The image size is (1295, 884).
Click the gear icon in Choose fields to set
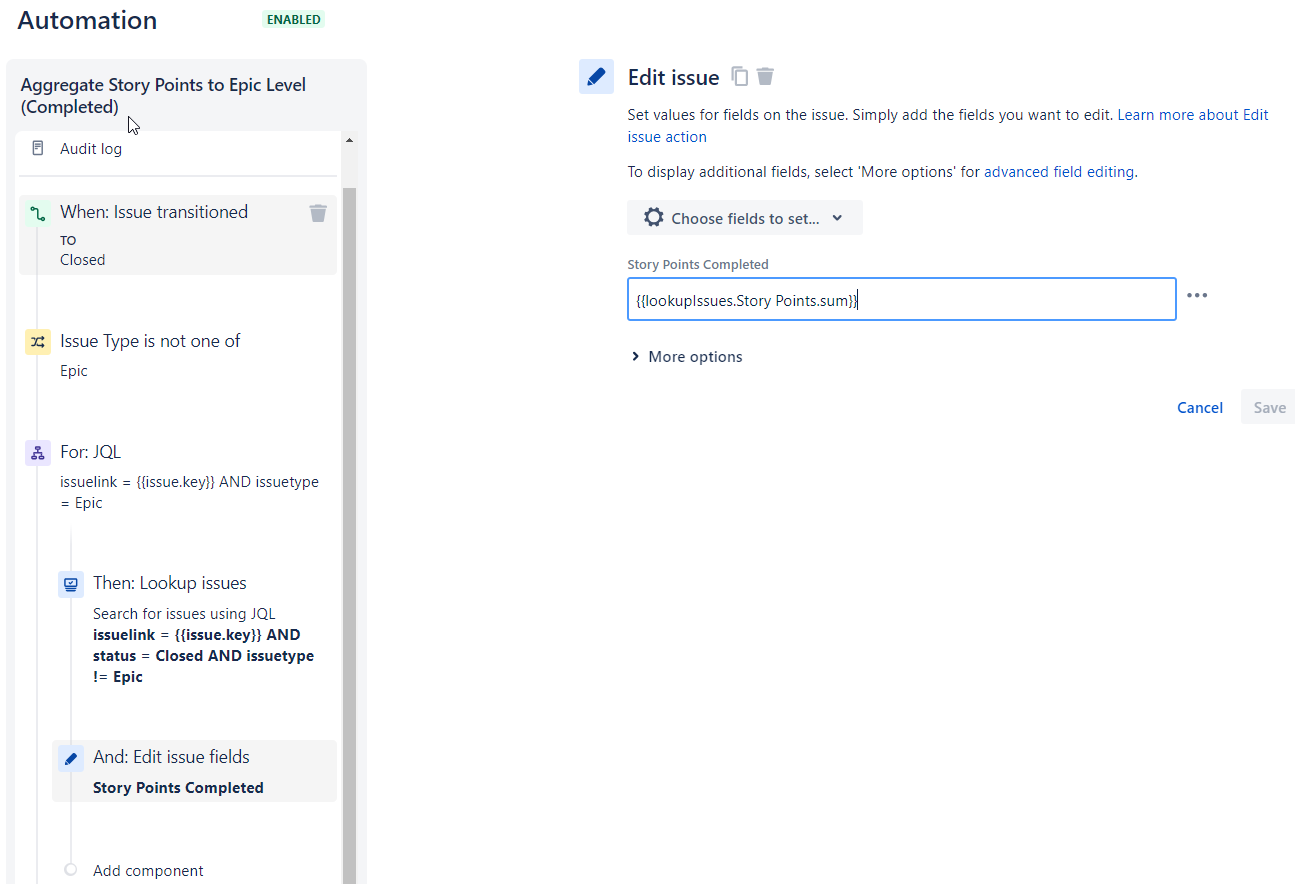[x=653, y=217]
